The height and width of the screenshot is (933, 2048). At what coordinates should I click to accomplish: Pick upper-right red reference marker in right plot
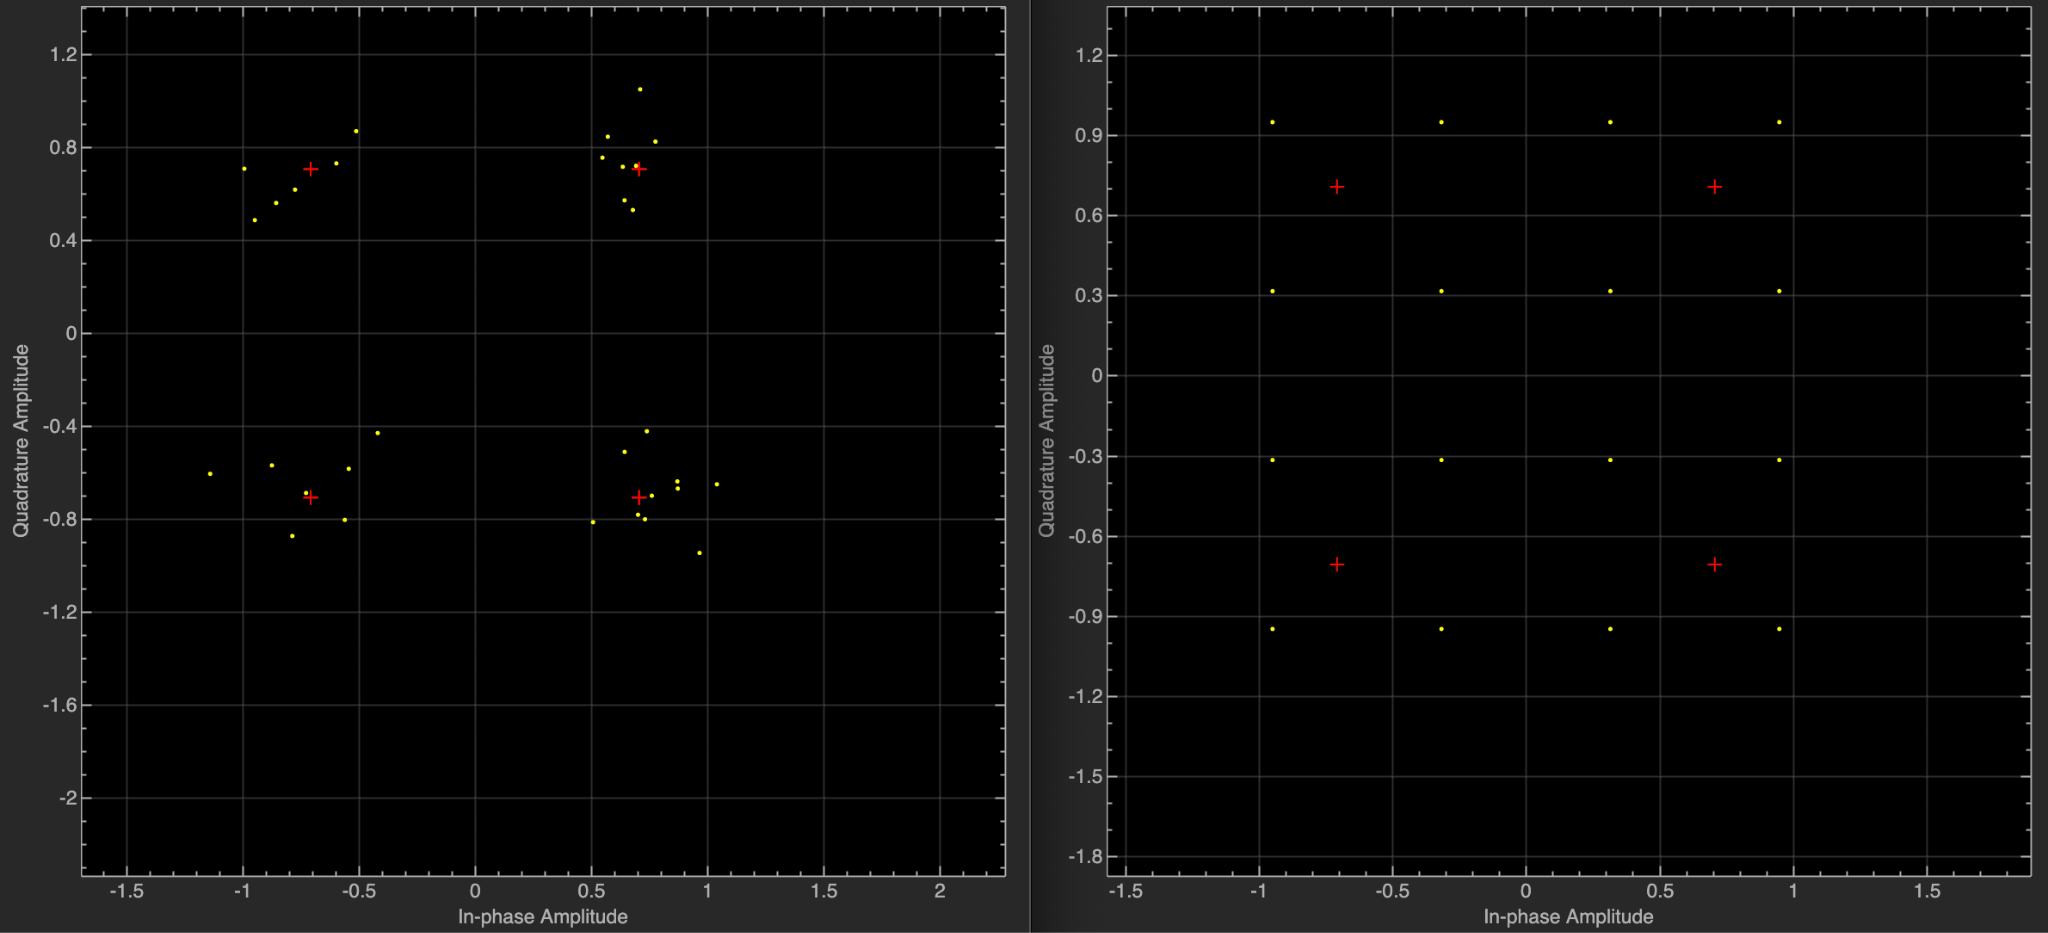click(x=1715, y=187)
